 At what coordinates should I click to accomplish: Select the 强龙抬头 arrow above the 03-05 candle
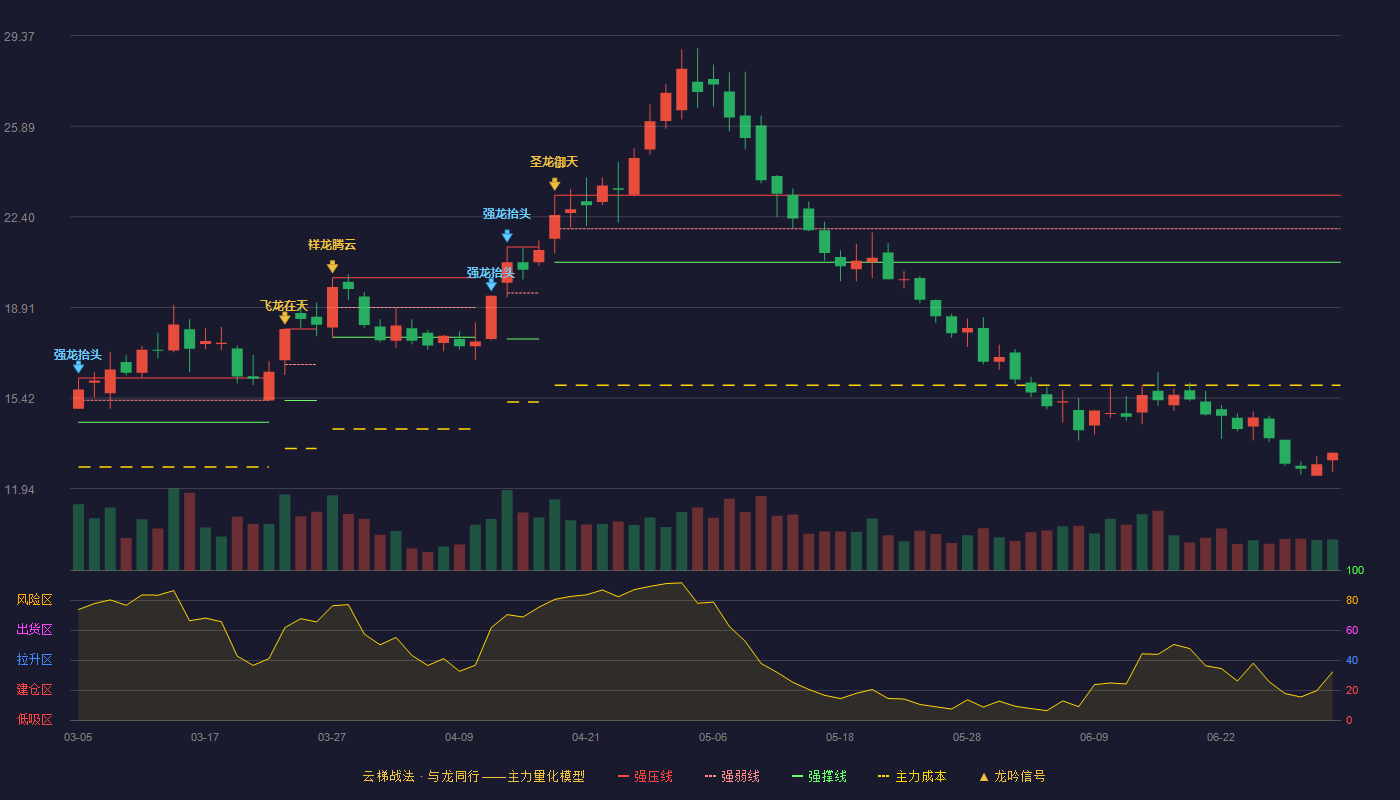(x=78, y=367)
